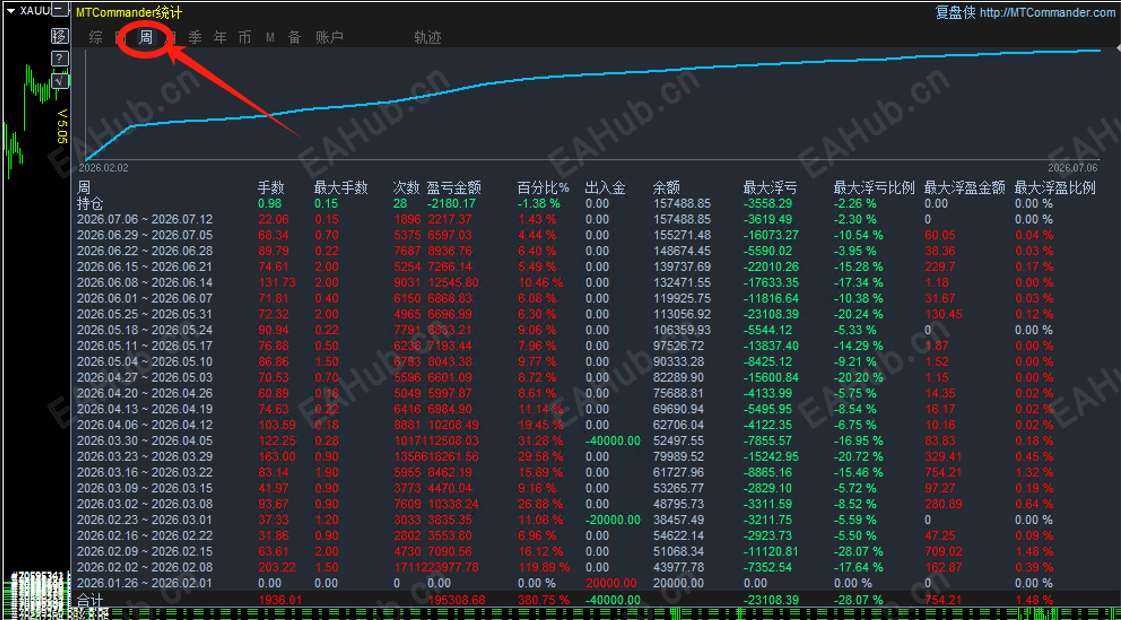The width and height of the screenshot is (1121, 620).
Task: Switch to the 综 summary tab
Action: [x=95, y=37]
